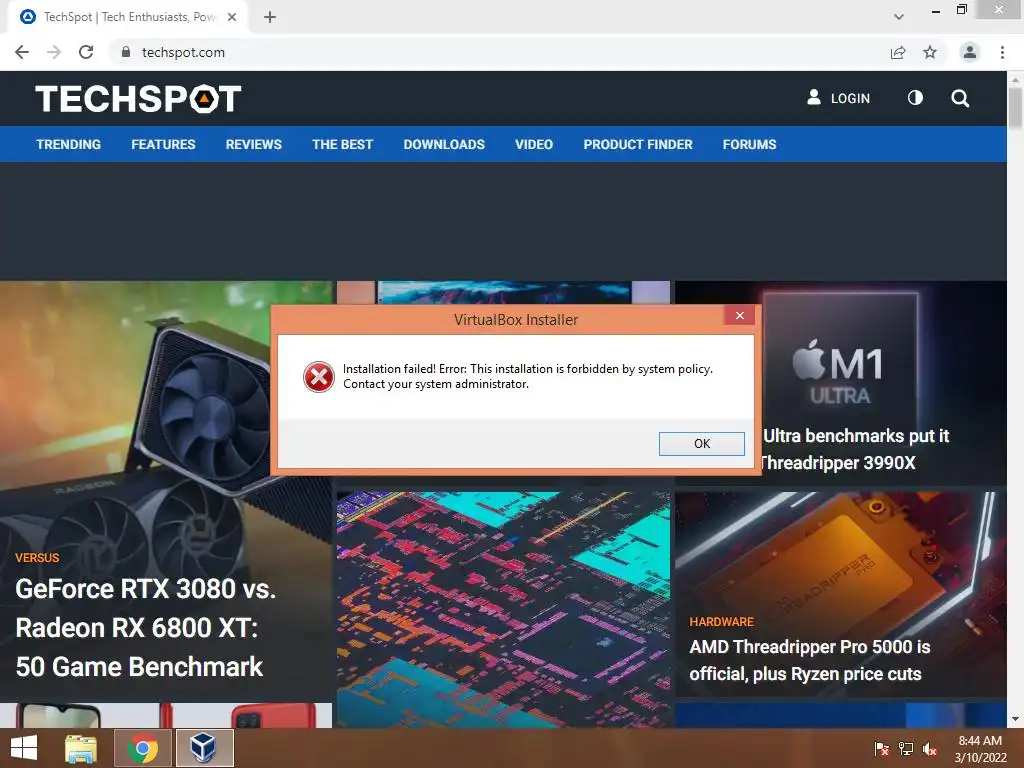Click OK in VirtualBox Installer dialog
Image resolution: width=1024 pixels, height=768 pixels.
(701, 443)
